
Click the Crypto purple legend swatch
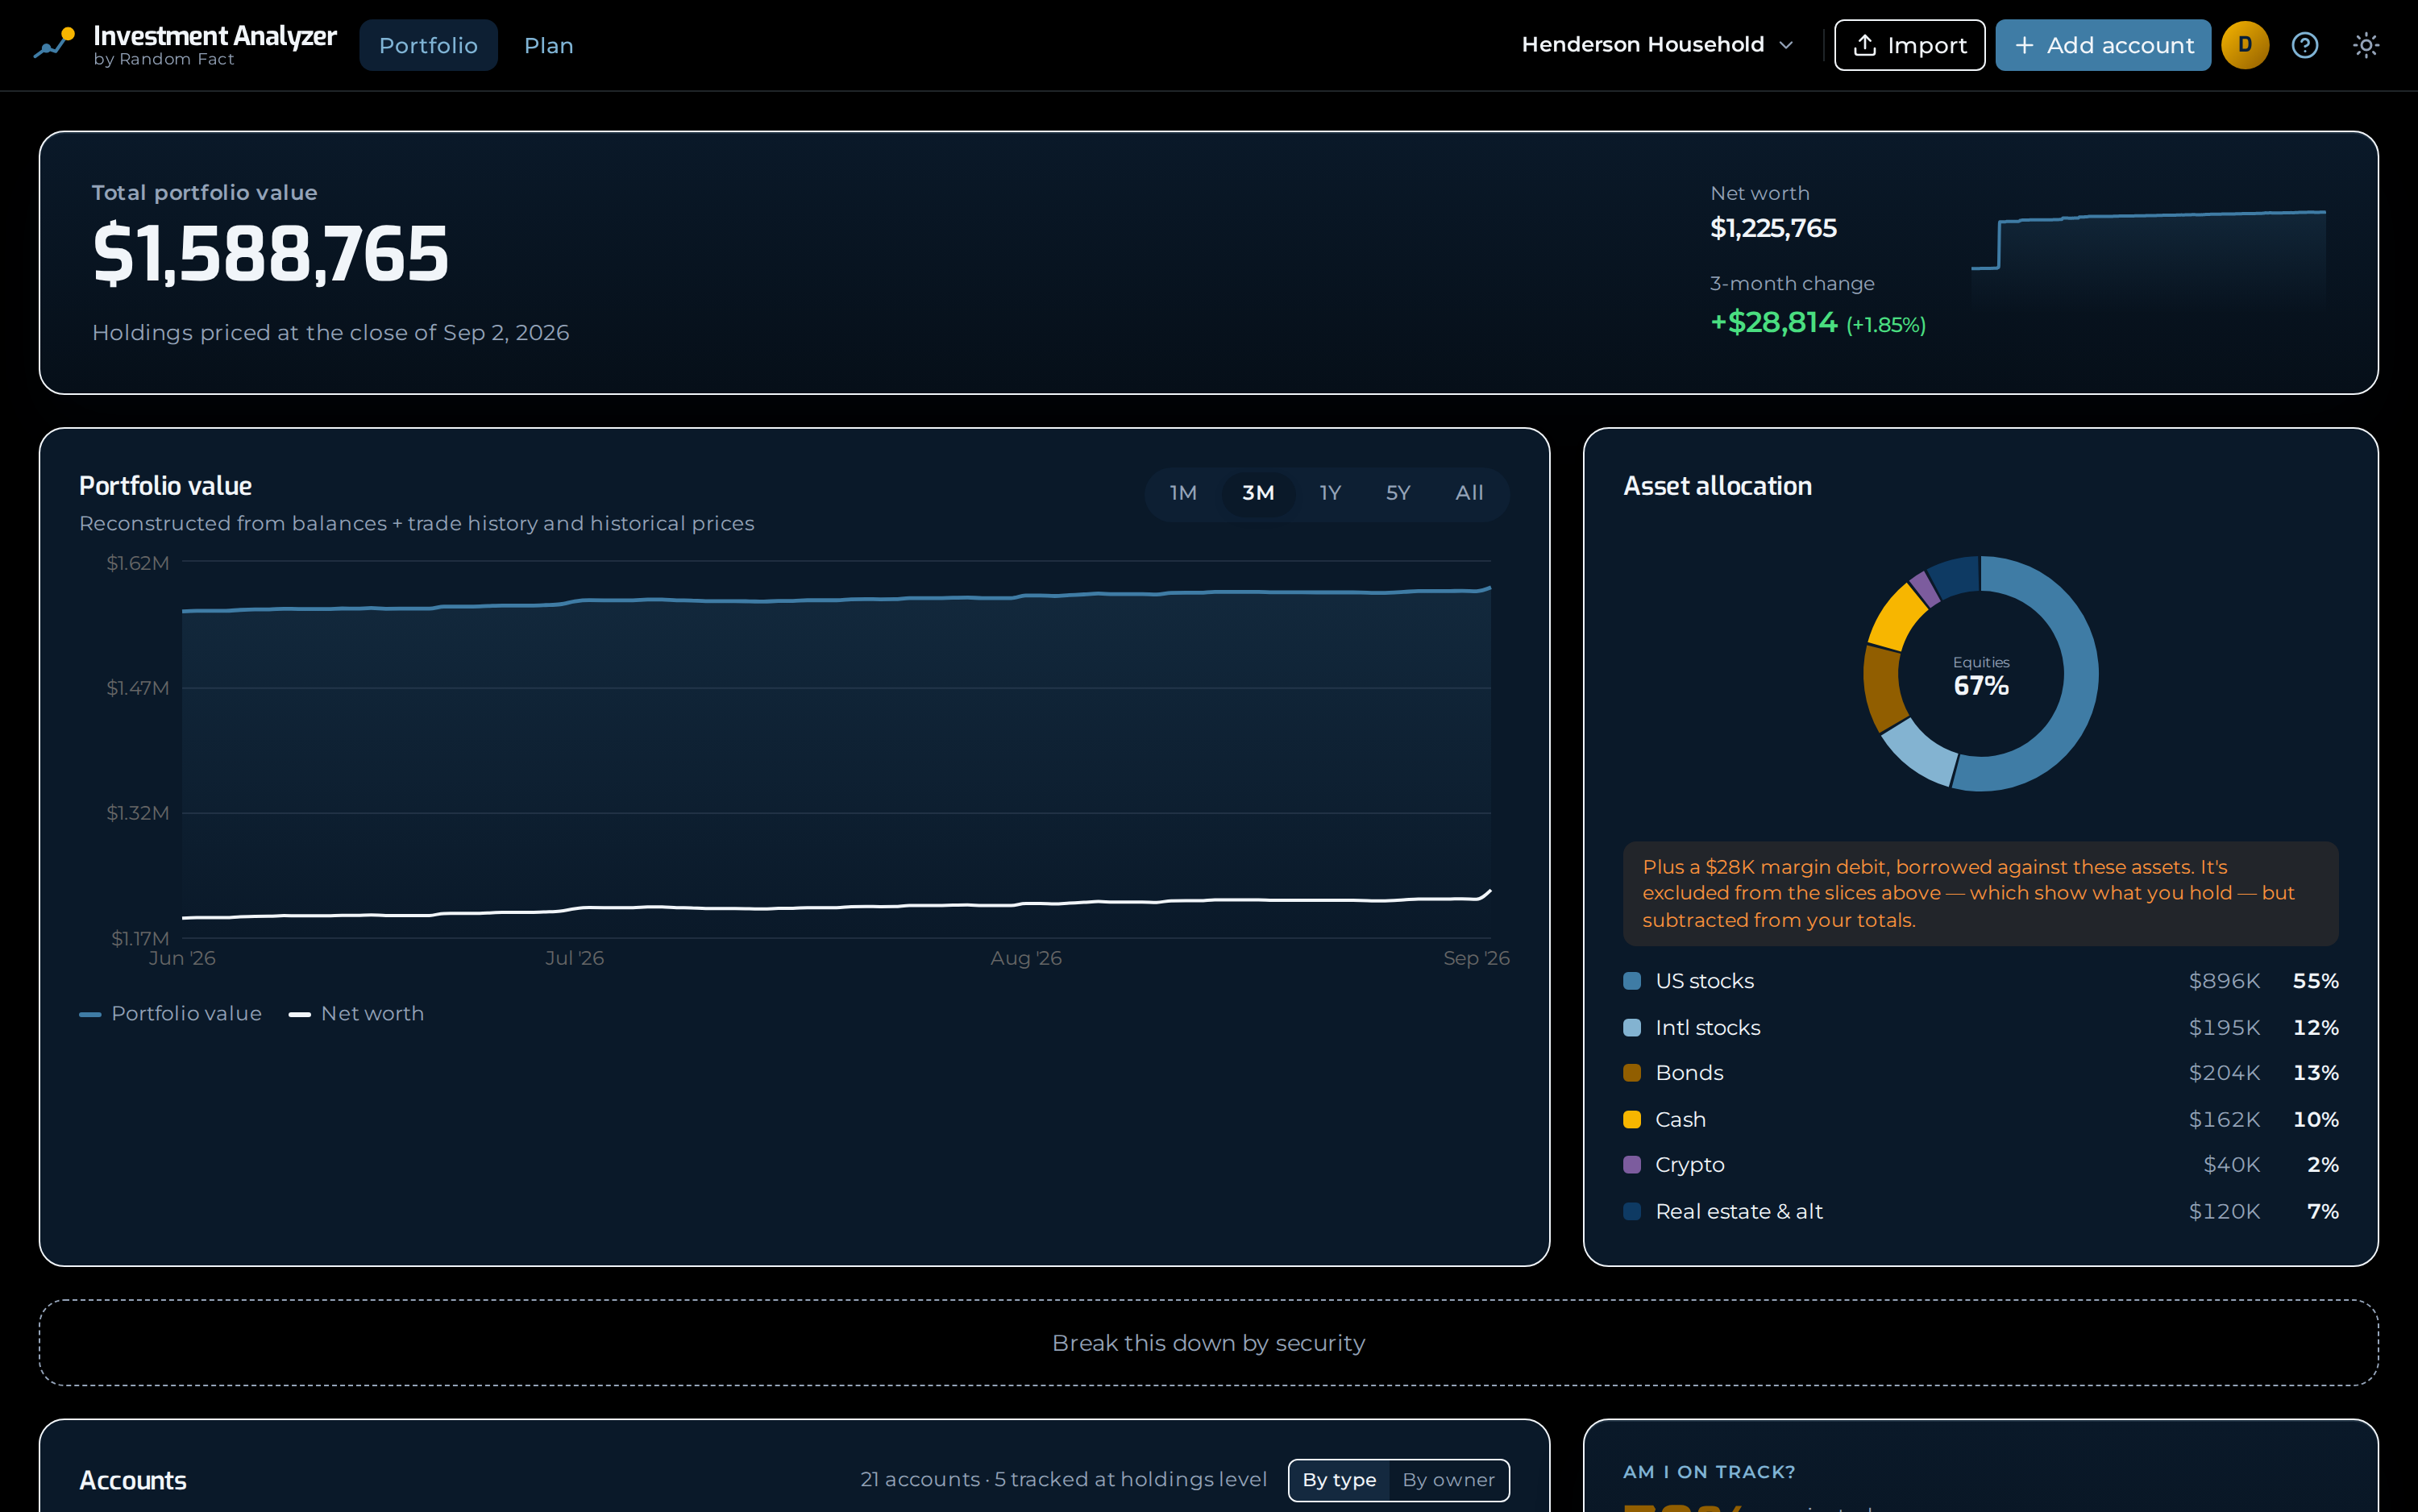[1632, 1165]
